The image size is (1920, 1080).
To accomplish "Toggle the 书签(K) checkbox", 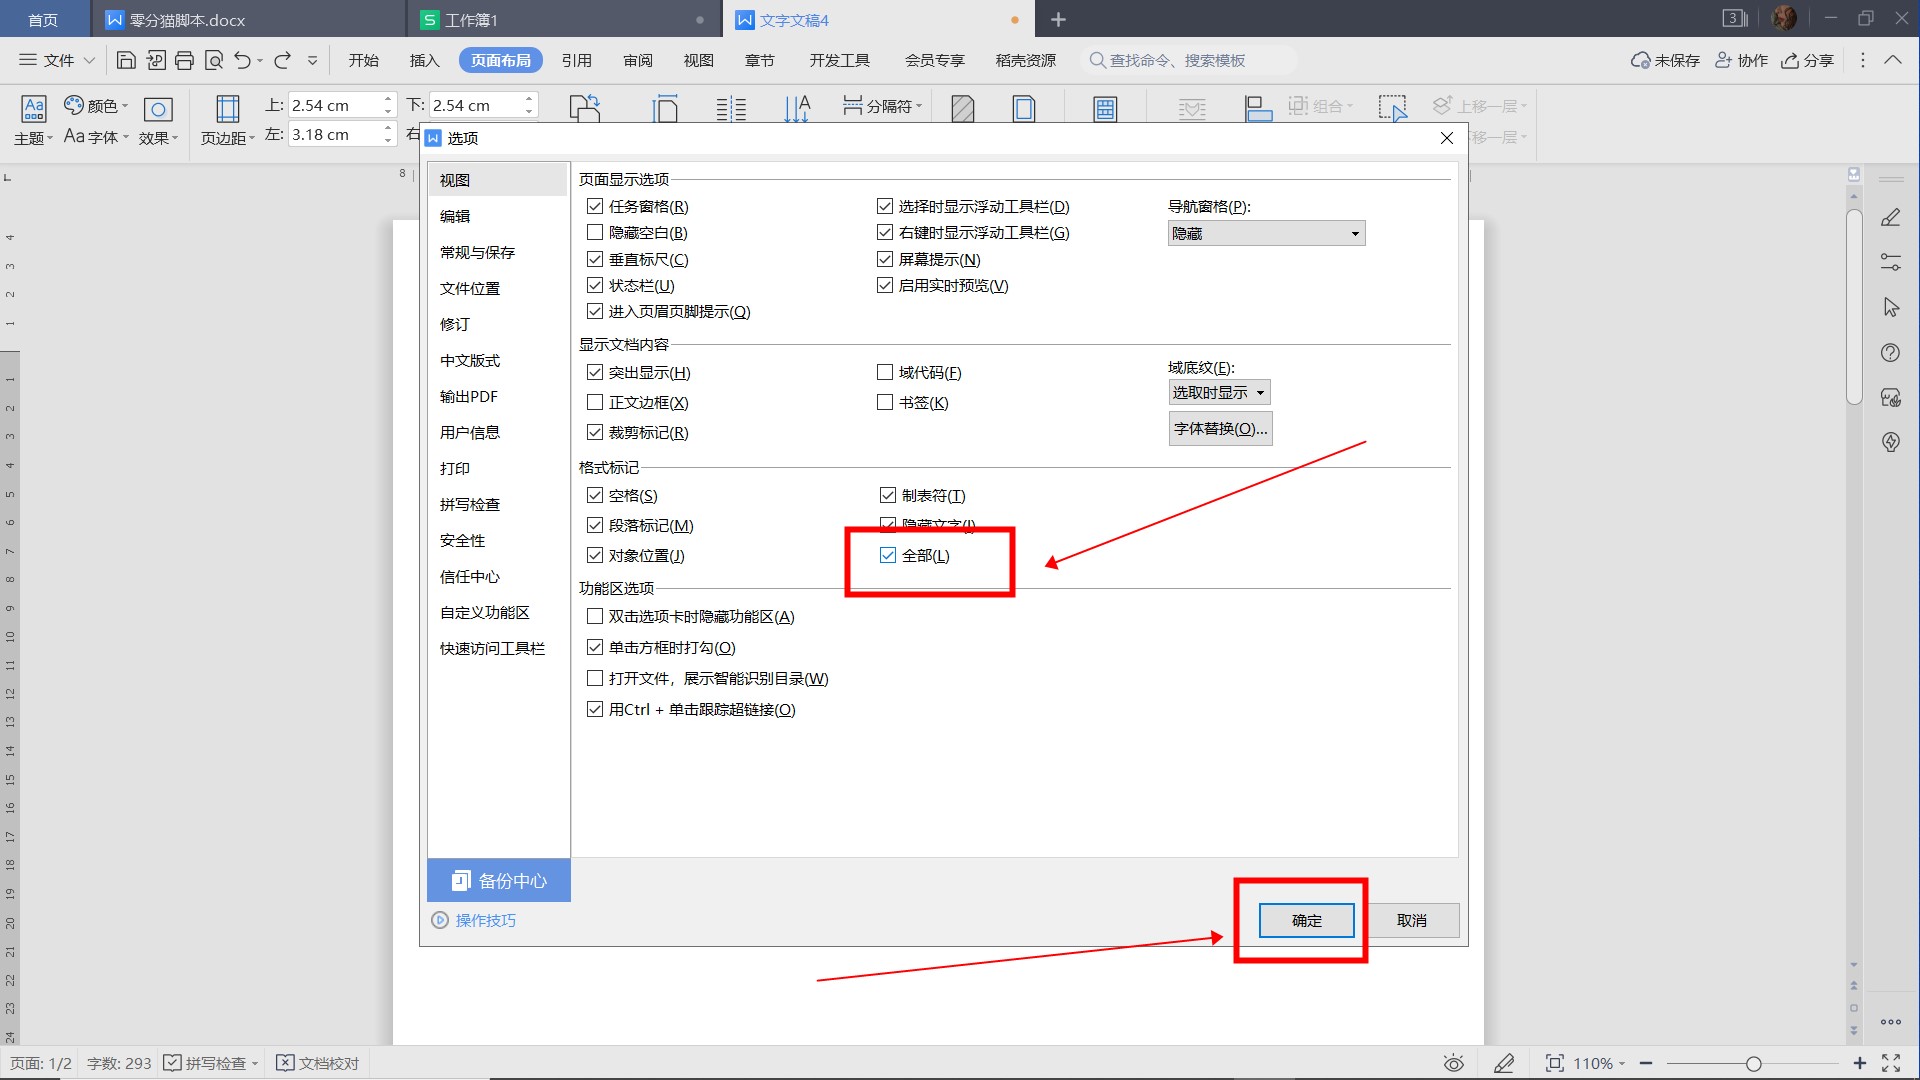I will pos(885,402).
